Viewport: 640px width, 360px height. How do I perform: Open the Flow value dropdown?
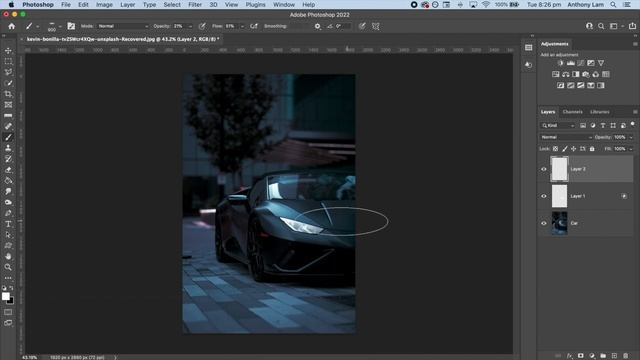(242, 26)
